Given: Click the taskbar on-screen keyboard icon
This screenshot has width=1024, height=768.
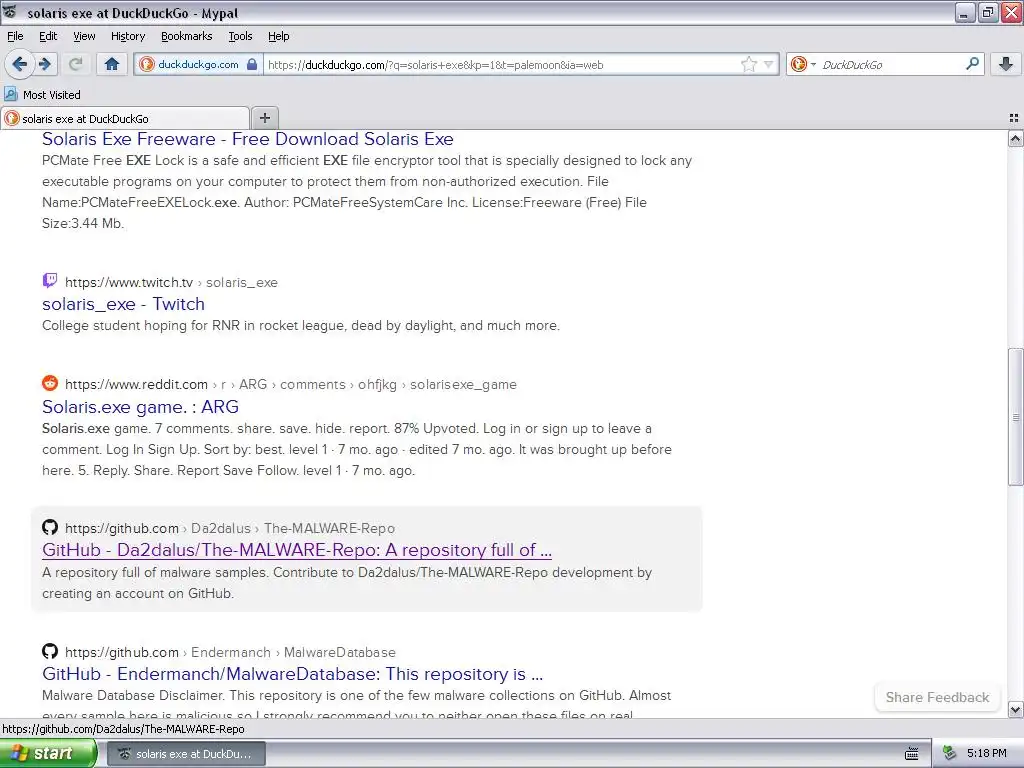Looking at the screenshot, I should tap(912, 754).
